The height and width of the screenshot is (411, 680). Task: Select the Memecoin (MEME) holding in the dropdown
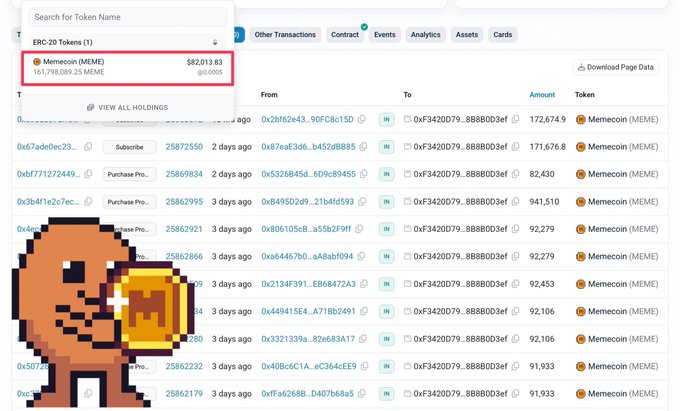(x=128, y=67)
